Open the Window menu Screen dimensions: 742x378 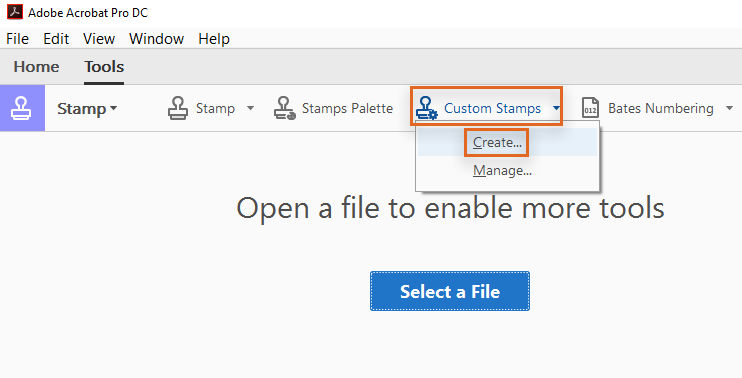coord(157,39)
